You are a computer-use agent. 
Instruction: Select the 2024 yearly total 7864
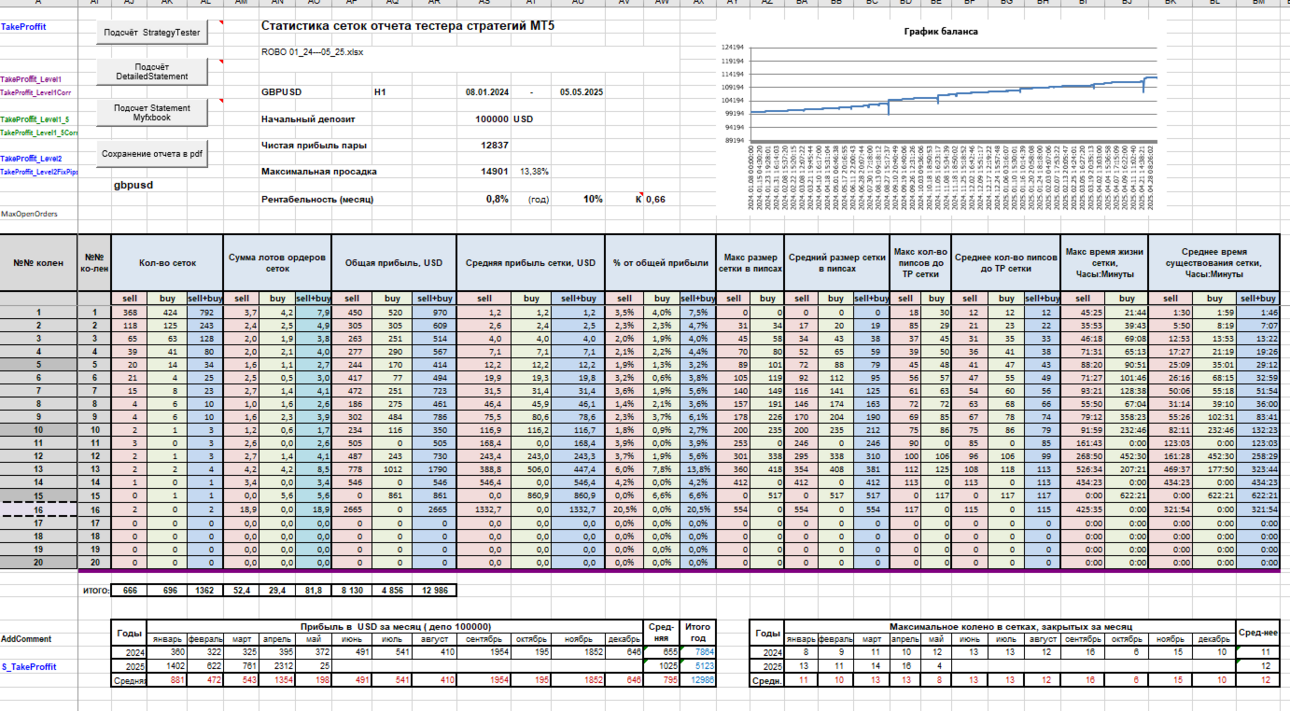699,651
